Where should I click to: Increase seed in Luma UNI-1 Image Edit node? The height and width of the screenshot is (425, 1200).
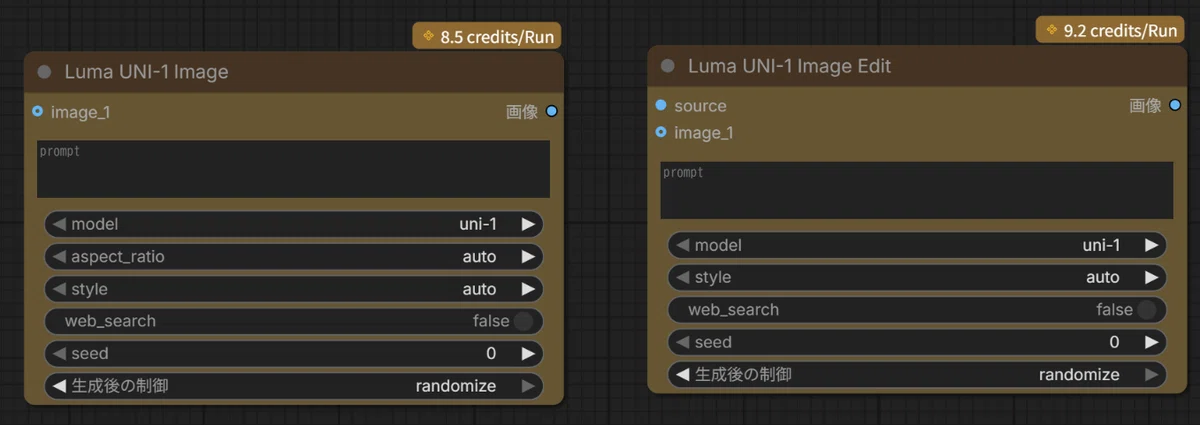pyautogui.click(x=1151, y=342)
